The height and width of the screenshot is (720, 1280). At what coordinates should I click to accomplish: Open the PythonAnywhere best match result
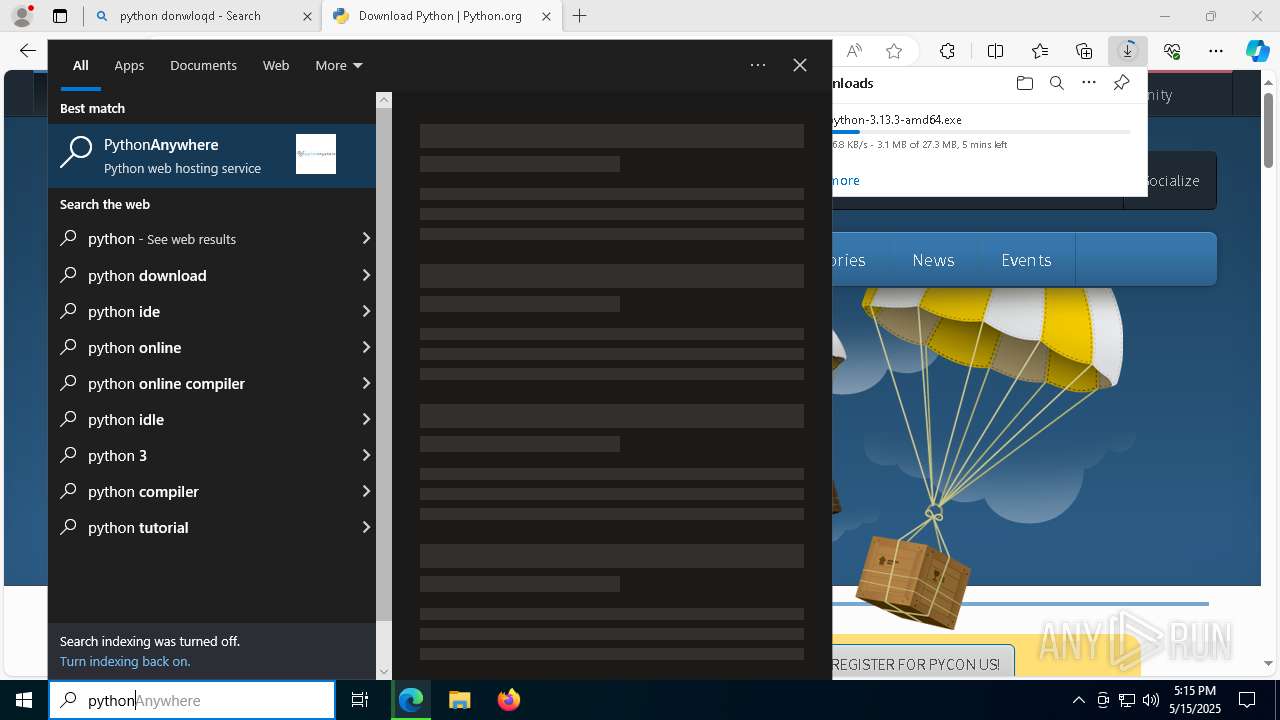pos(212,155)
